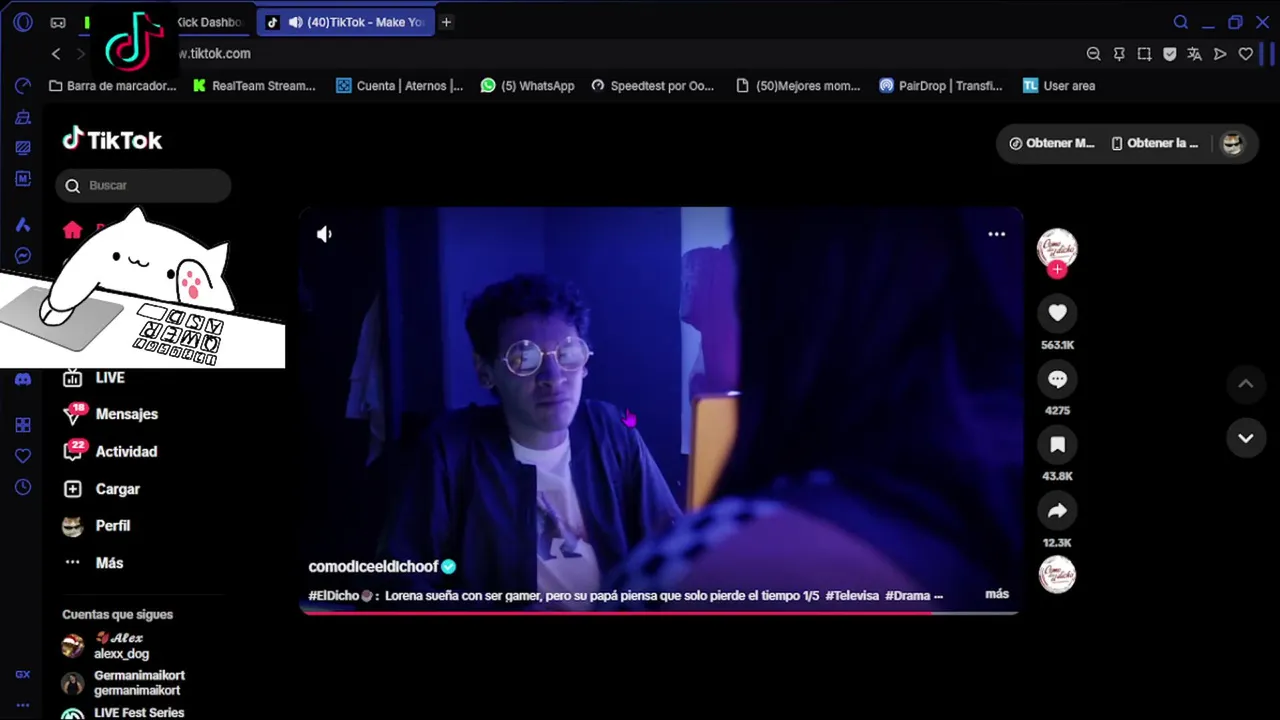Open GX Control speedometer in sidebar
The height and width of the screenshot is (720, 1280).
click(23, 86)
